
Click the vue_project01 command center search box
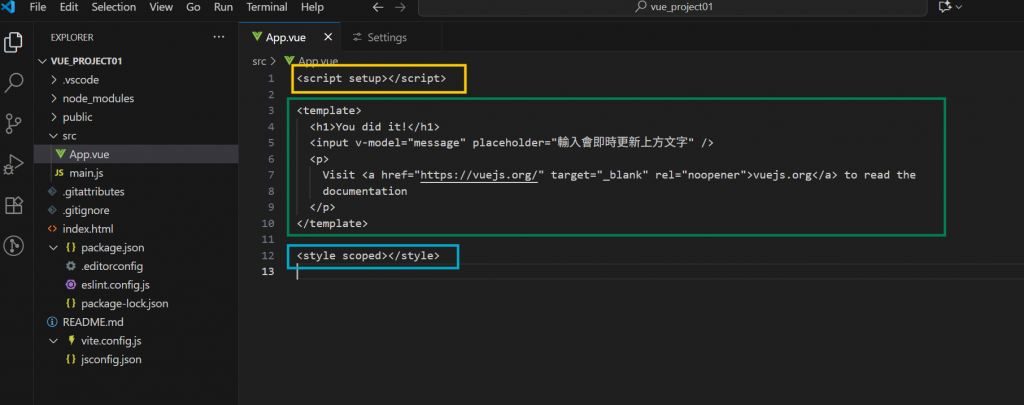[672, 7]
